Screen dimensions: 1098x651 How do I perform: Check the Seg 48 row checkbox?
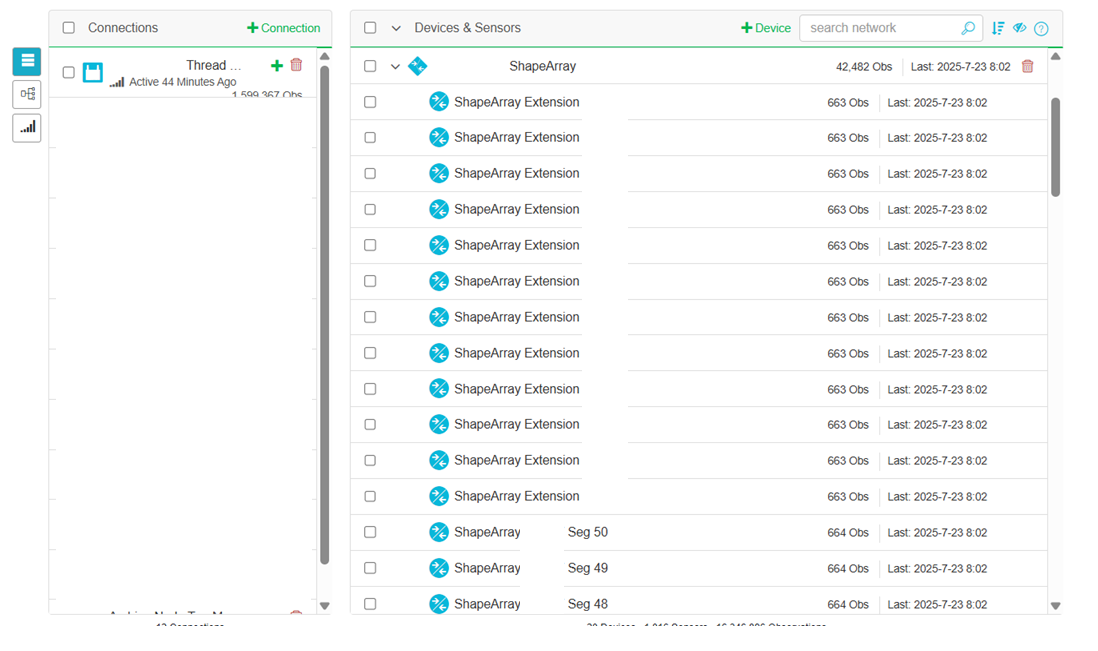(x=370, y=603)
